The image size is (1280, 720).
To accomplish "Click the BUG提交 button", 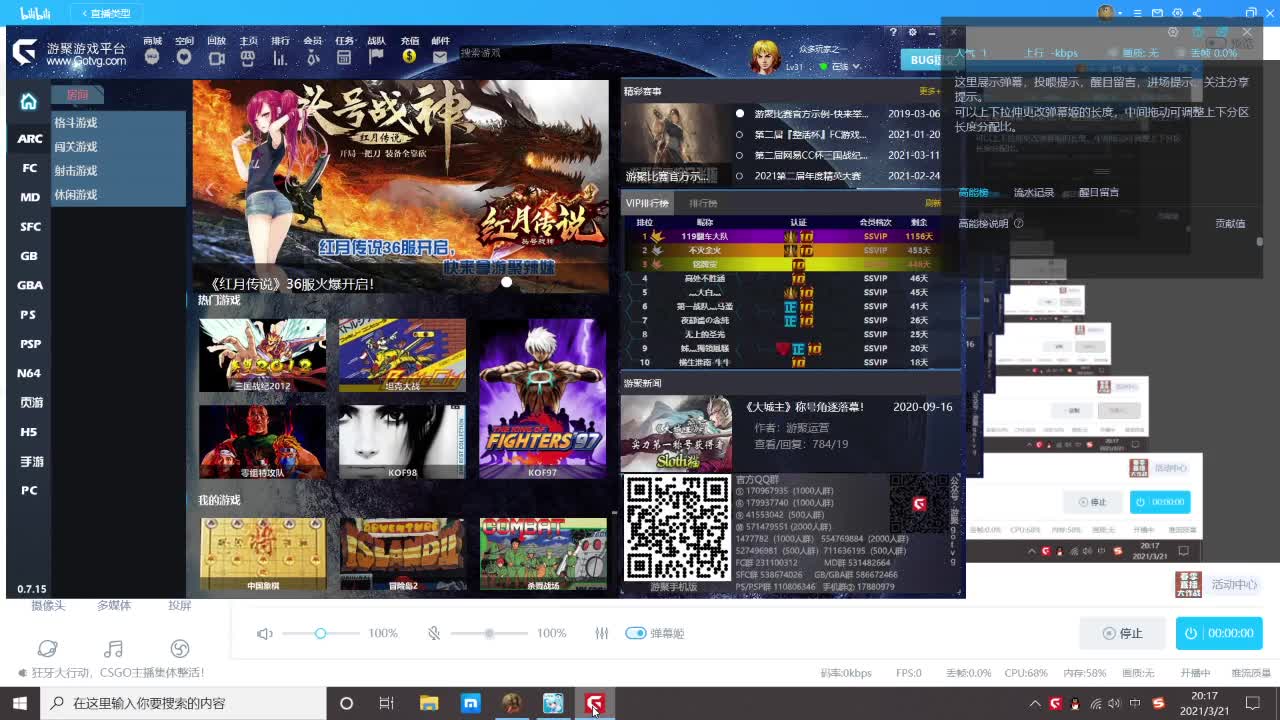I will (x=931, y=60).
